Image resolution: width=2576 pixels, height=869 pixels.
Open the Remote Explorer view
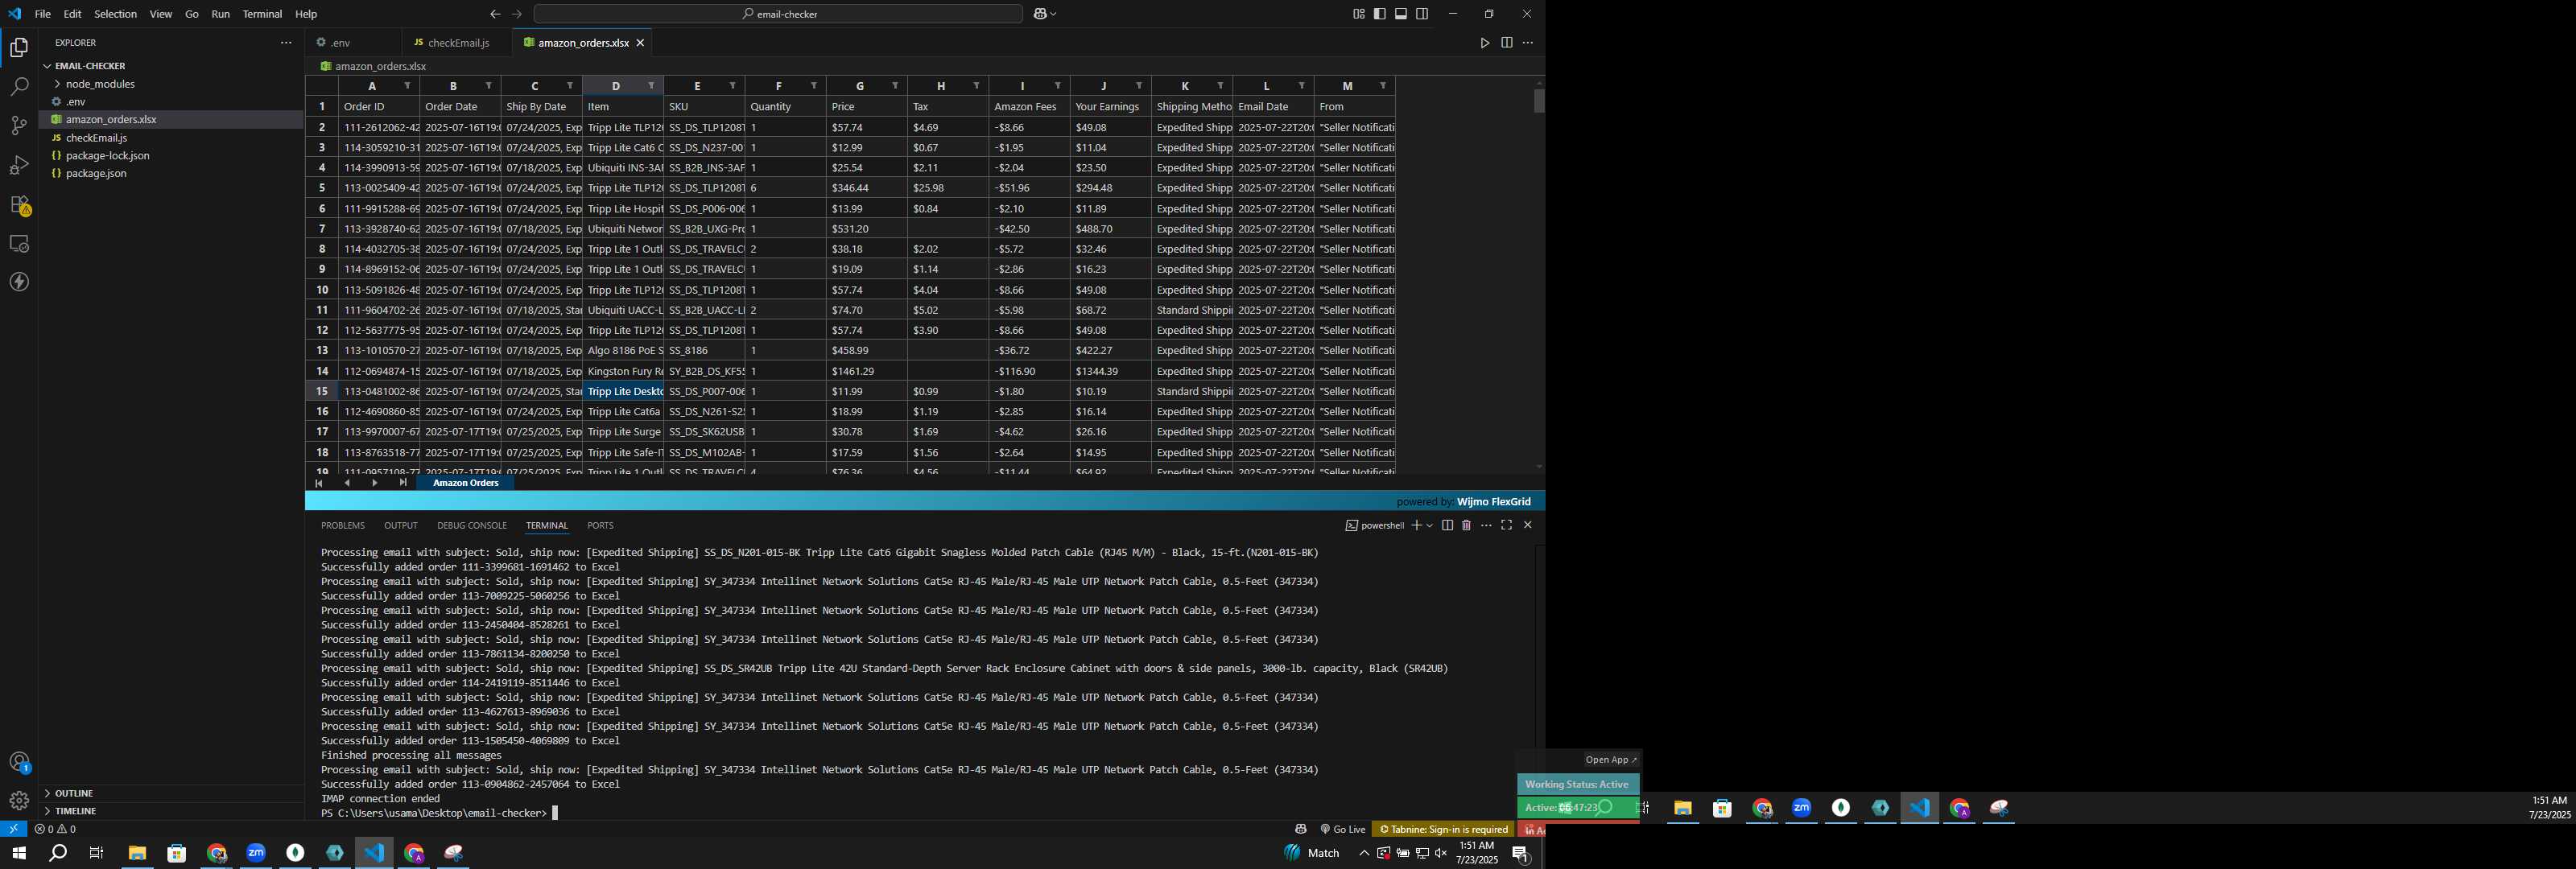click(x=19, y=243)
